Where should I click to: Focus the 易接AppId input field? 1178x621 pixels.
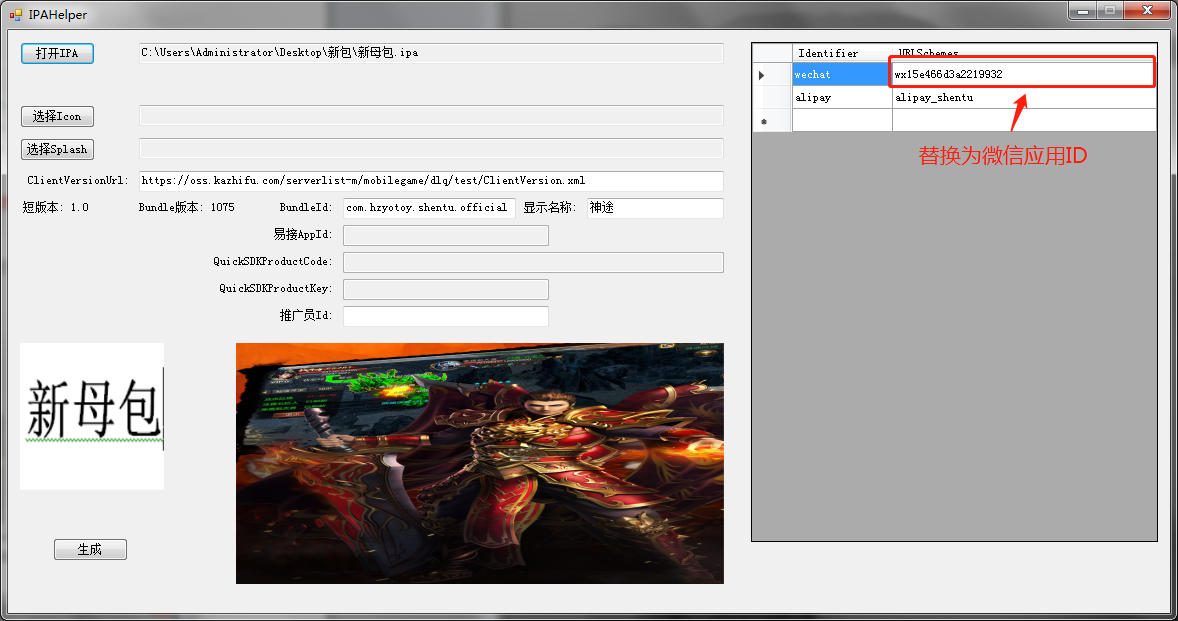[446, 235]
